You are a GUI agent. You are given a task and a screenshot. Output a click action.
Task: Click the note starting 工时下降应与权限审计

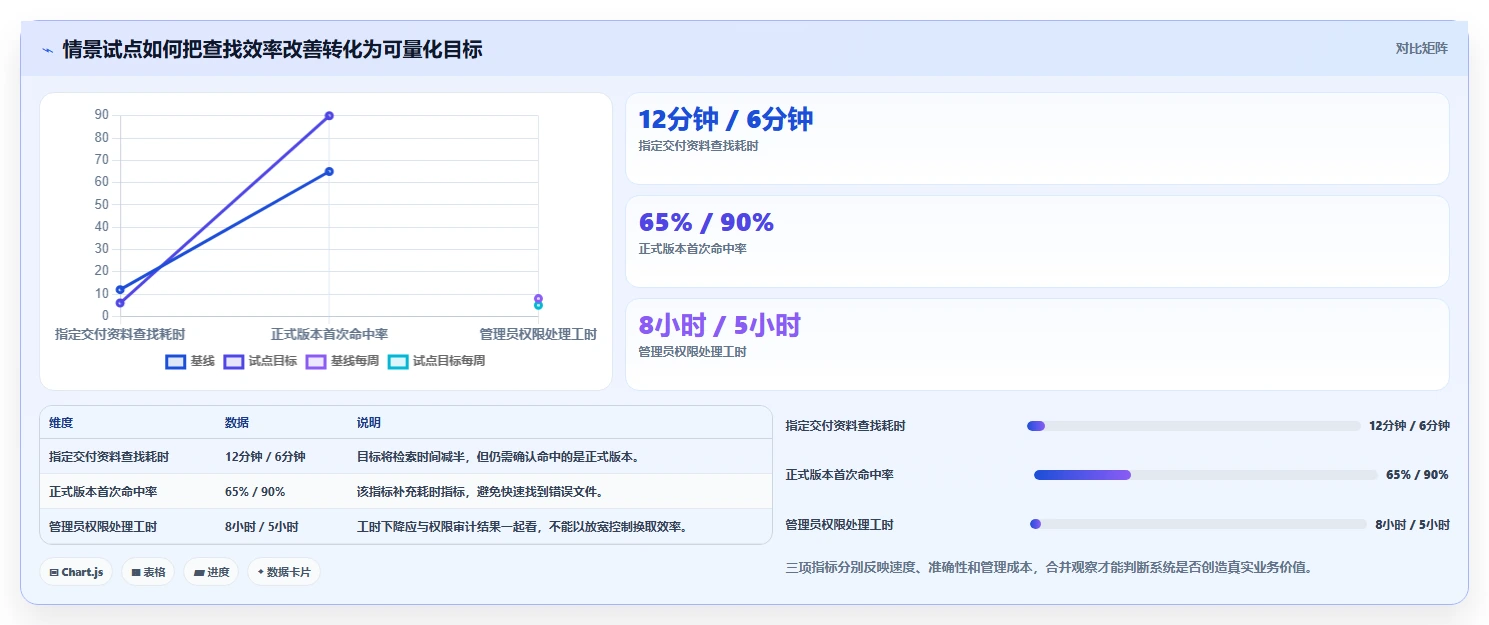point(523,527)
